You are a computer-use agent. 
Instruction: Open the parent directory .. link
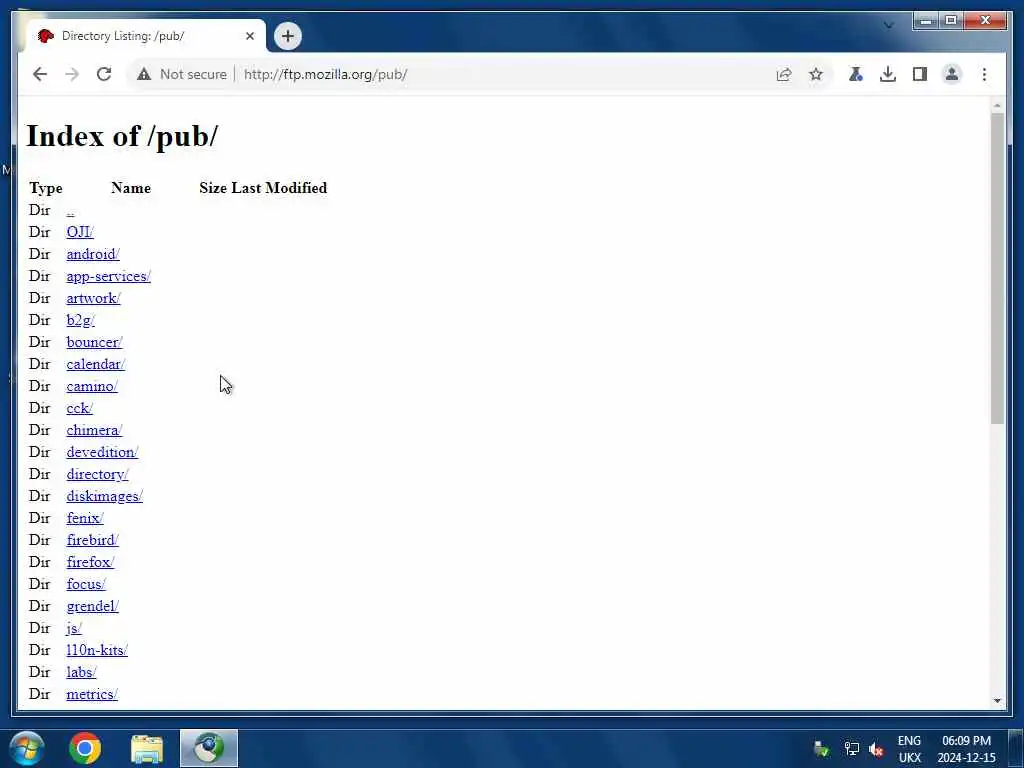(71, 211)
